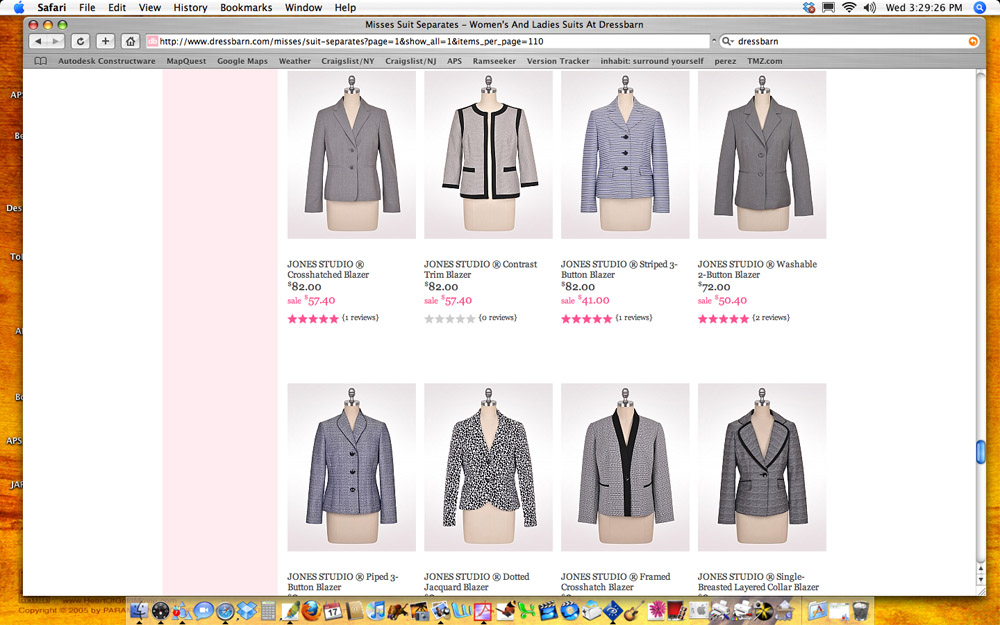This screenshot has height=625, width=1000.
Task: Open Dashboard from the Dock
Action: (x=160, y=610)
